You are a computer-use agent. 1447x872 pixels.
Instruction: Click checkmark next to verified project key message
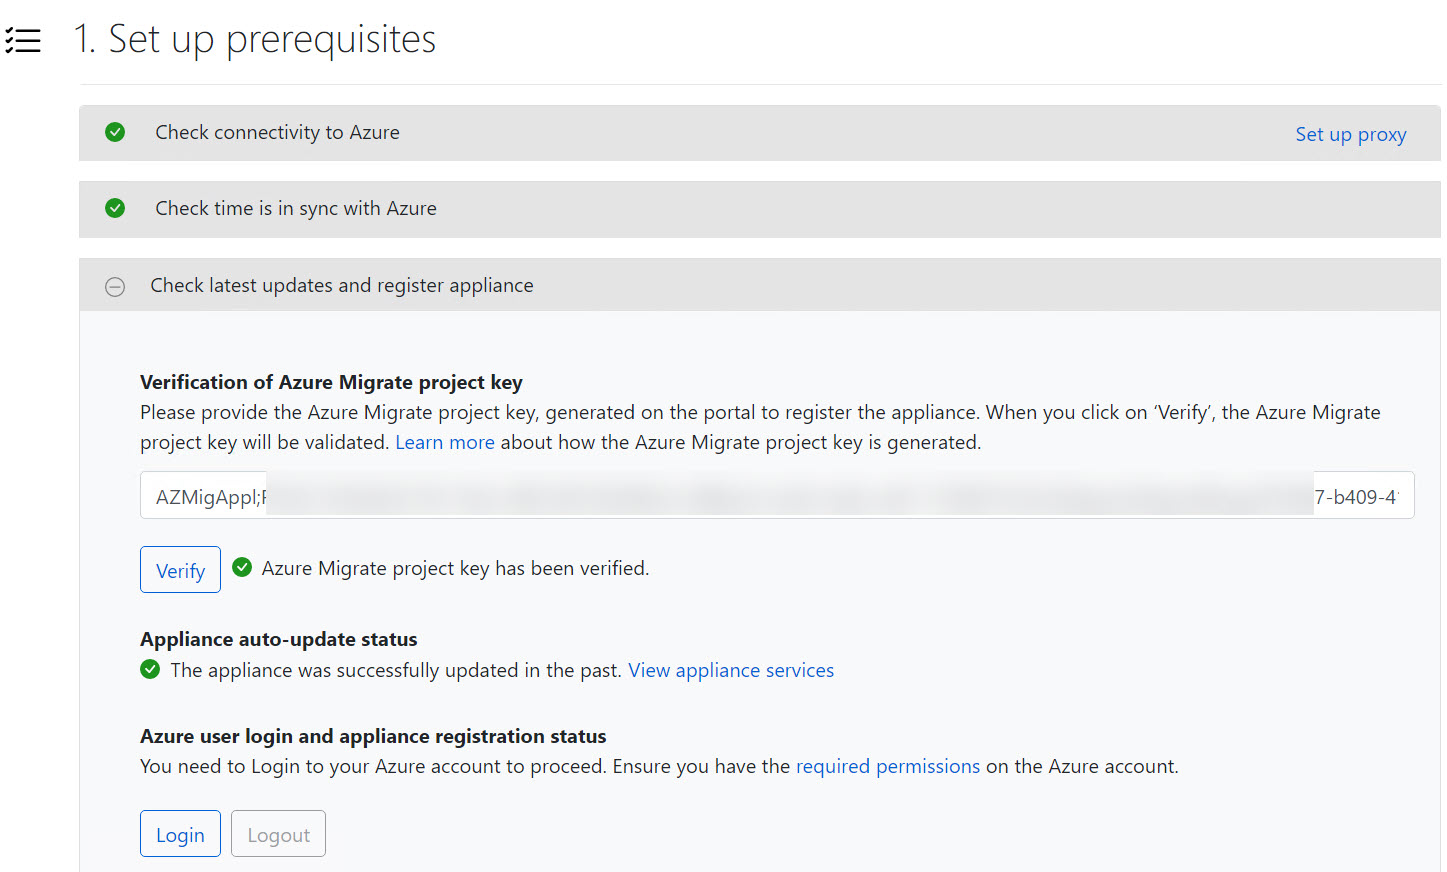click(242, 566)
